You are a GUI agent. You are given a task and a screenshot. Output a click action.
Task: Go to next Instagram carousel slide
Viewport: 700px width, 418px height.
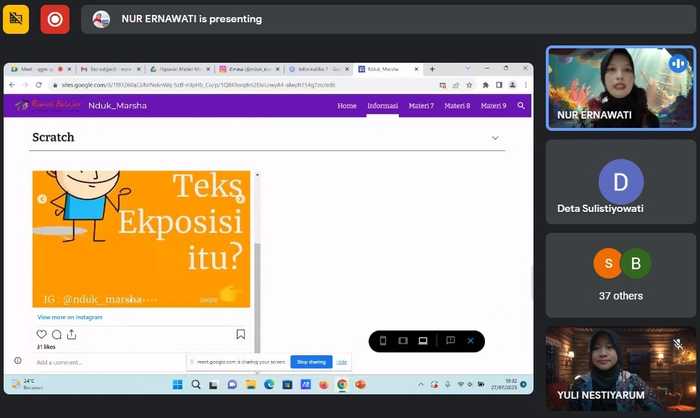240,199
